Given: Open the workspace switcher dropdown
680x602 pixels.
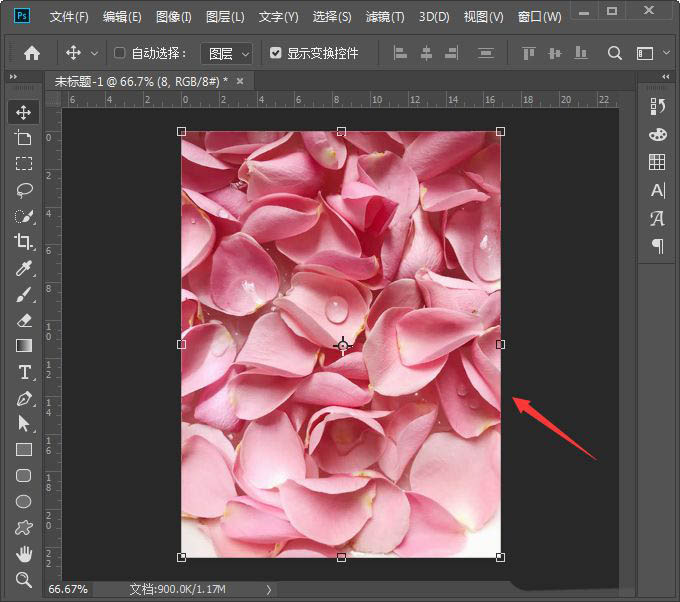Looking at the screenshot, I should [x=645, y=53].
